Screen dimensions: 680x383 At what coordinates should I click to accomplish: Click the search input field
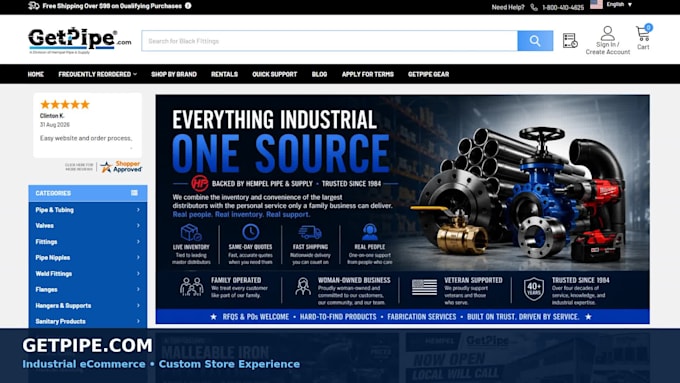(330, 41)
